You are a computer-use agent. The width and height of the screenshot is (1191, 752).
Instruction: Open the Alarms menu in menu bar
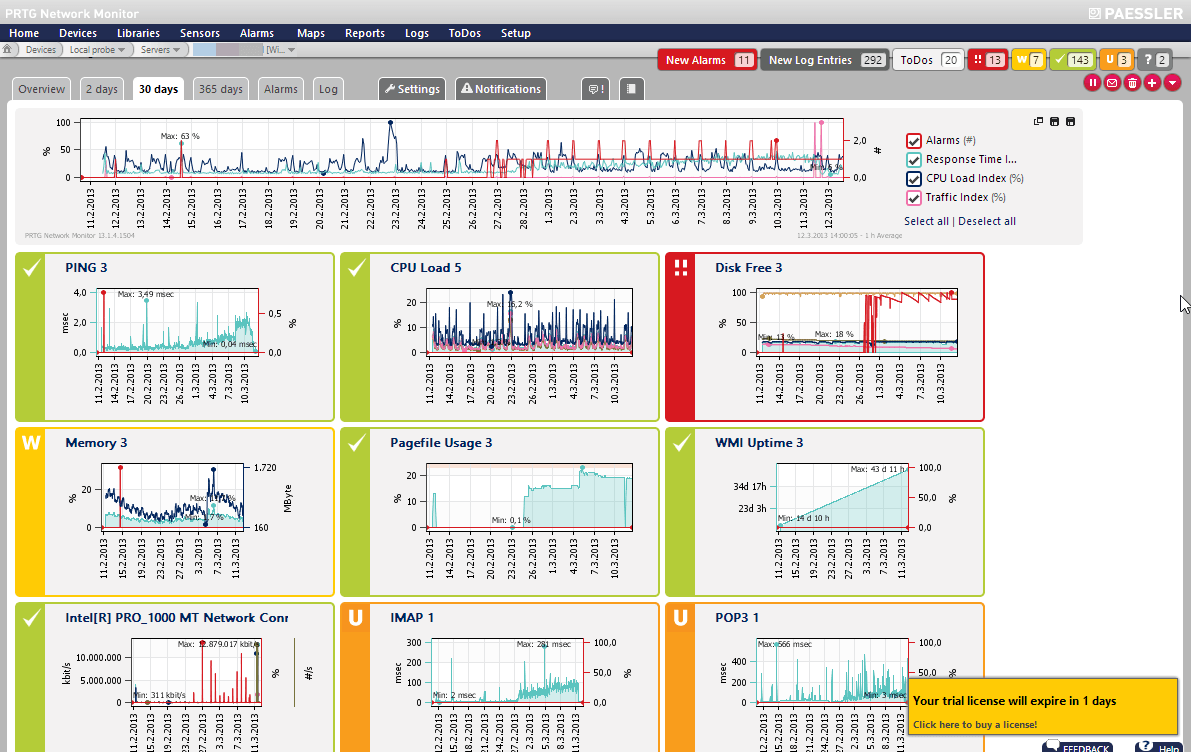pos(257,33)
